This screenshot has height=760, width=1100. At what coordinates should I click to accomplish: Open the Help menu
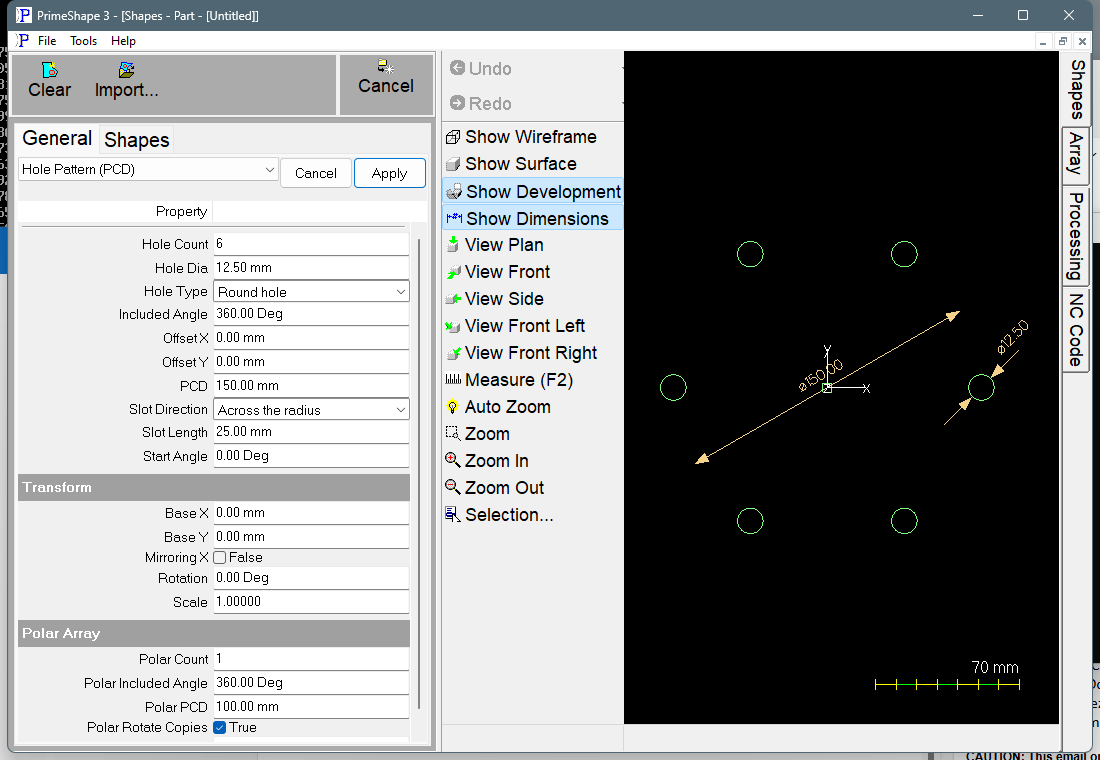(123, 41)
